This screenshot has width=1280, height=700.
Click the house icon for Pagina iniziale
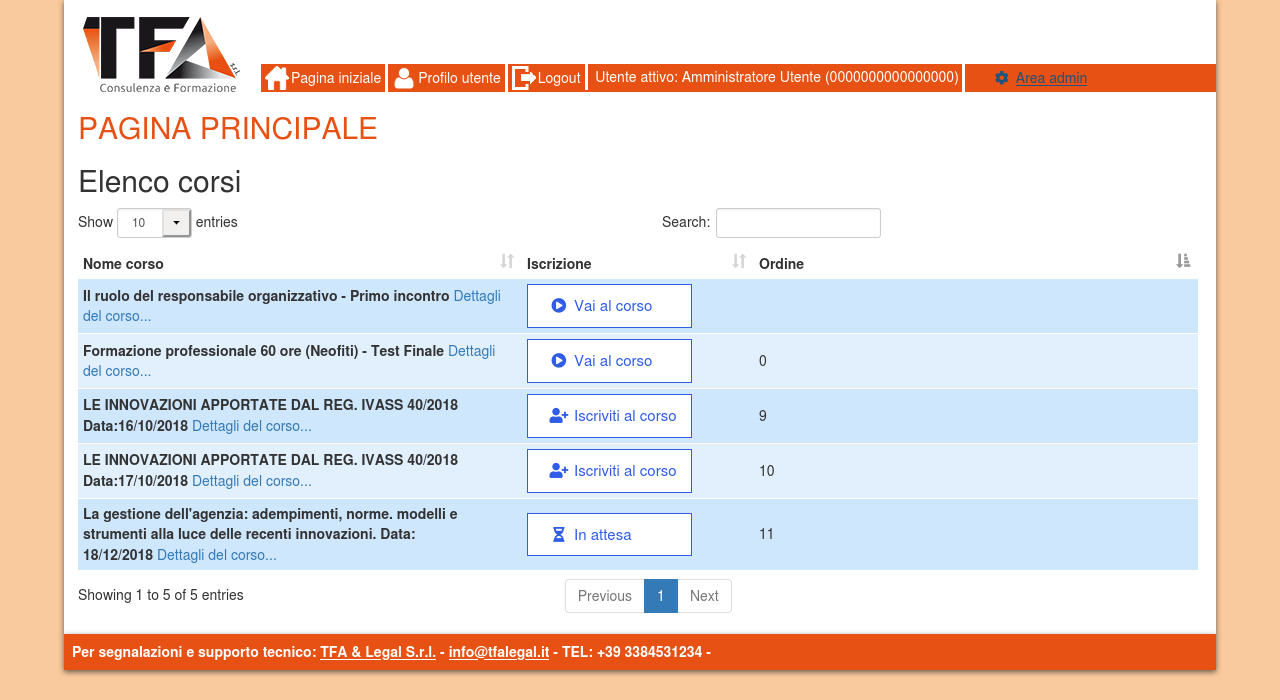[x=277, y=78]
